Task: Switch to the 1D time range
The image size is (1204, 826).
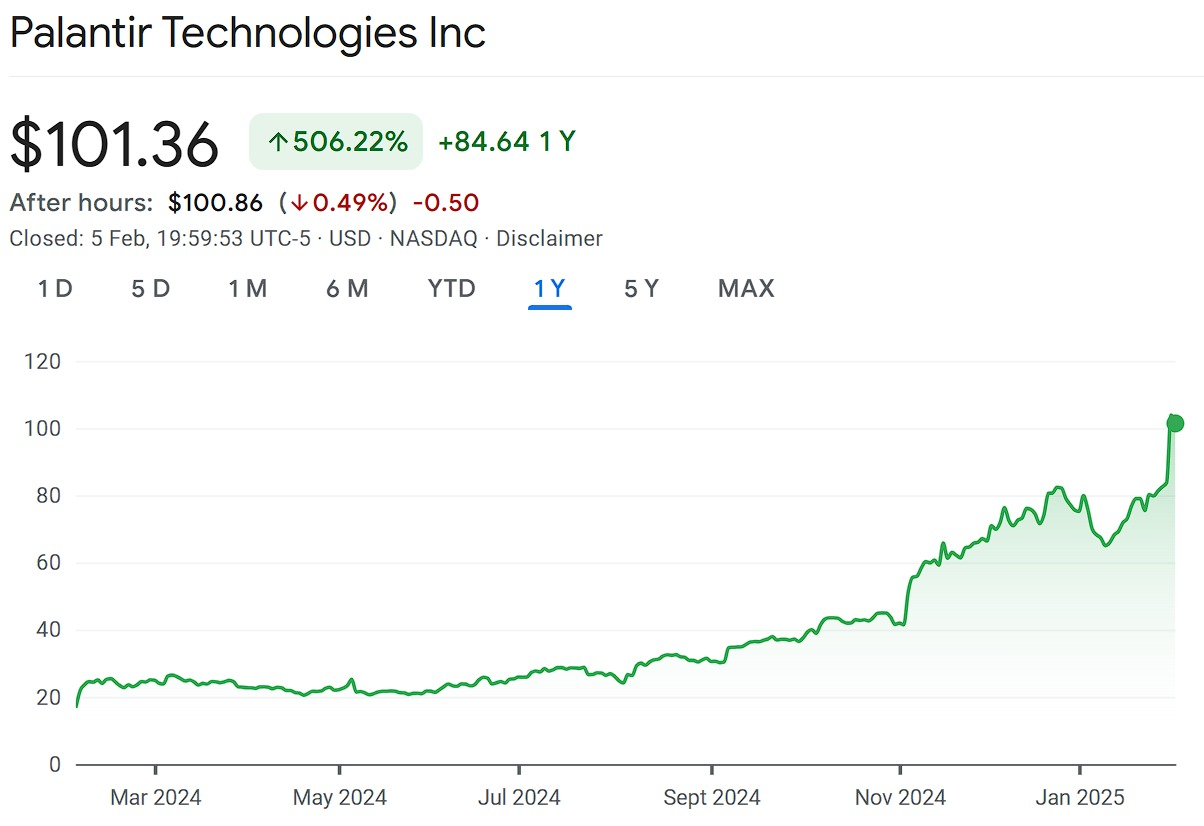Action: pos(55,288)
